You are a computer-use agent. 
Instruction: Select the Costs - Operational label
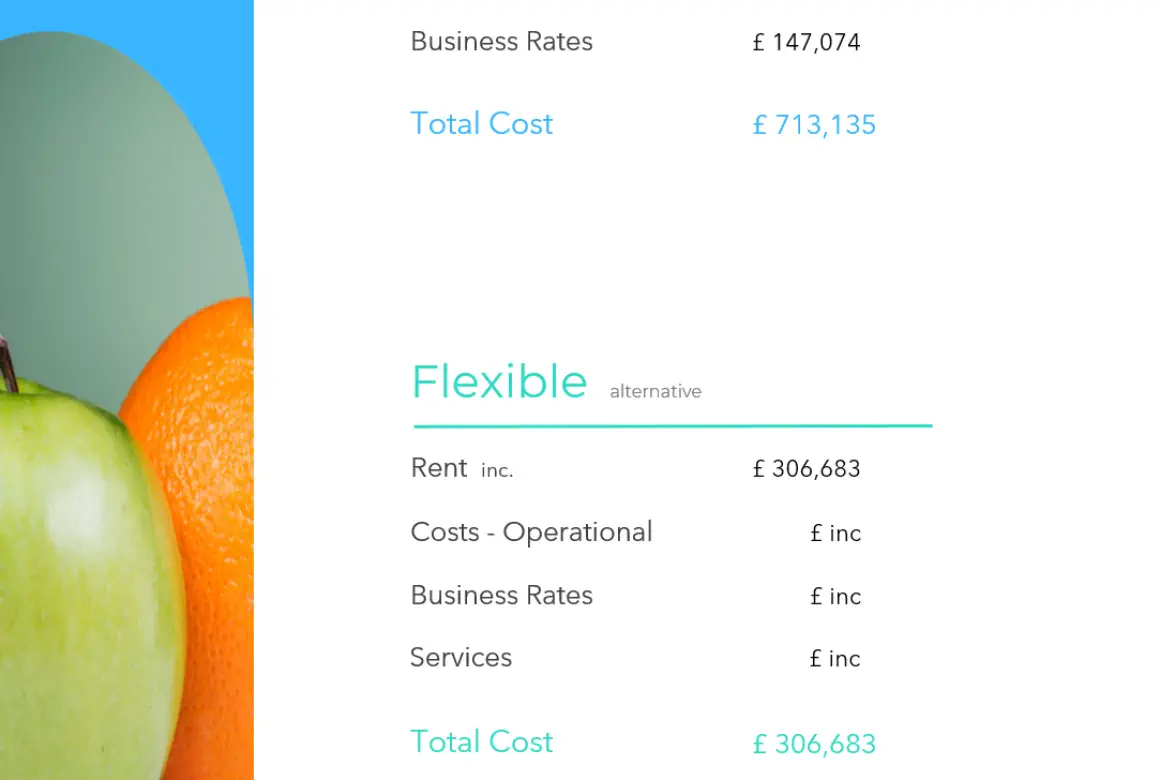[531, 532]
